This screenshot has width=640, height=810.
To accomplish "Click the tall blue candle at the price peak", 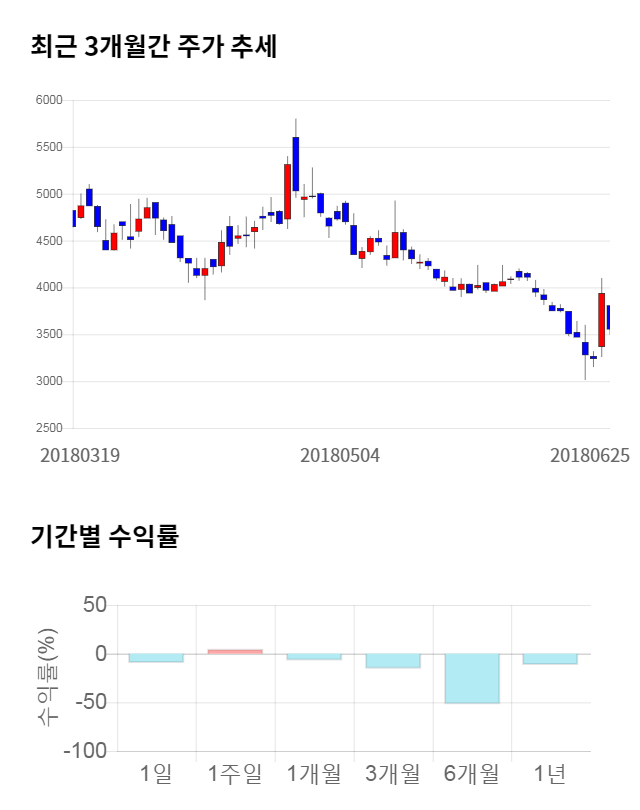I will click(296, 150).
